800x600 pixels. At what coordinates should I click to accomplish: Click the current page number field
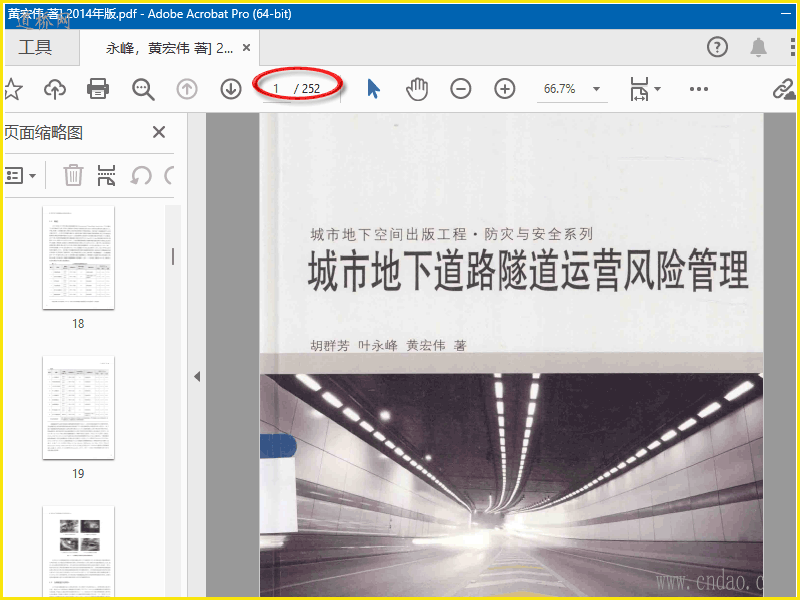[x=277, y=89]
